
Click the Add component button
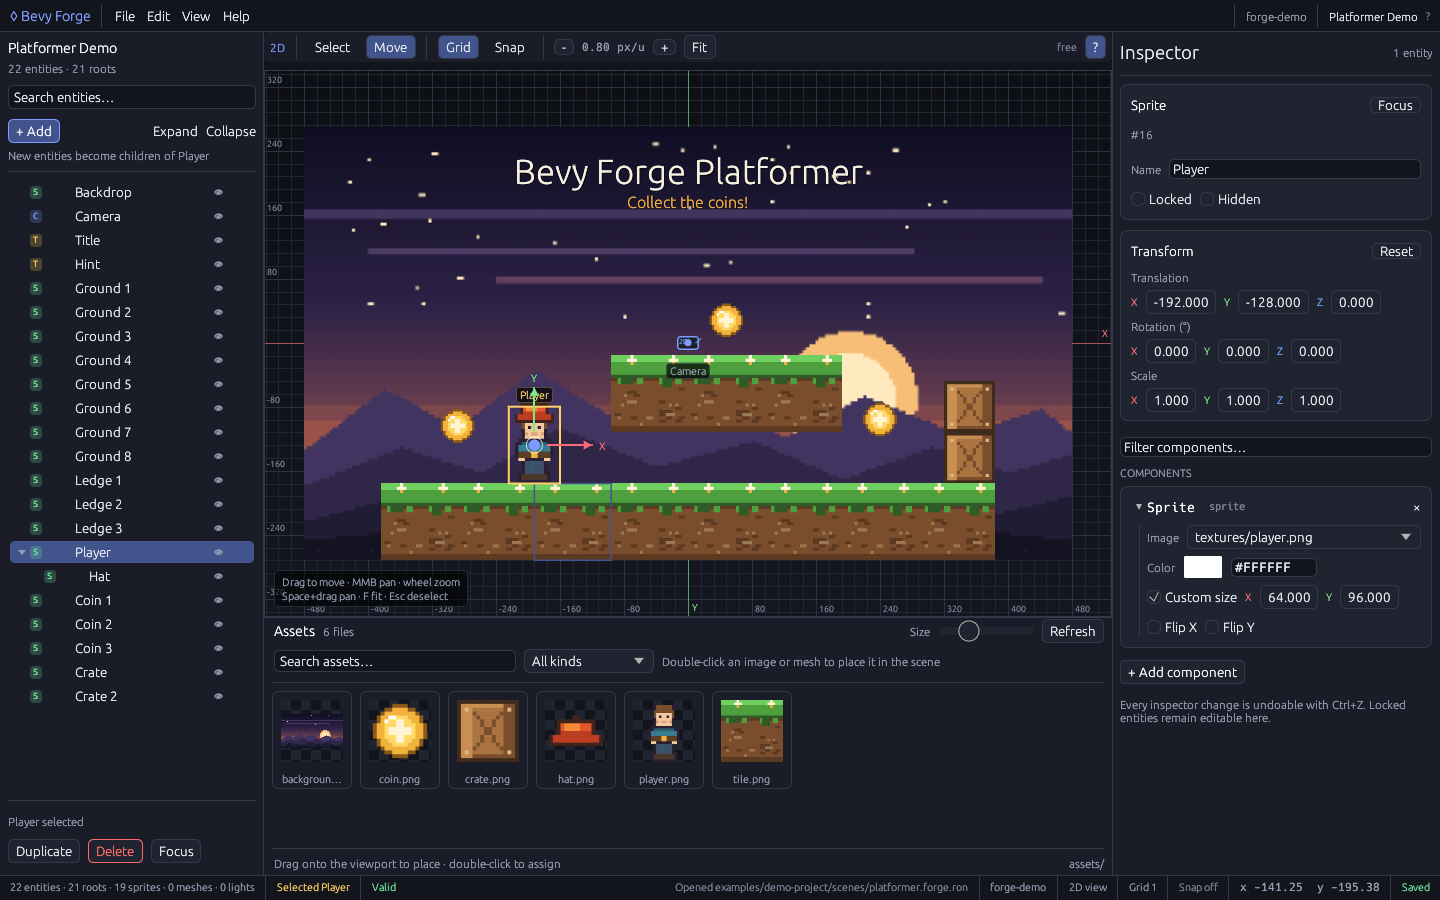(1182, 672)
